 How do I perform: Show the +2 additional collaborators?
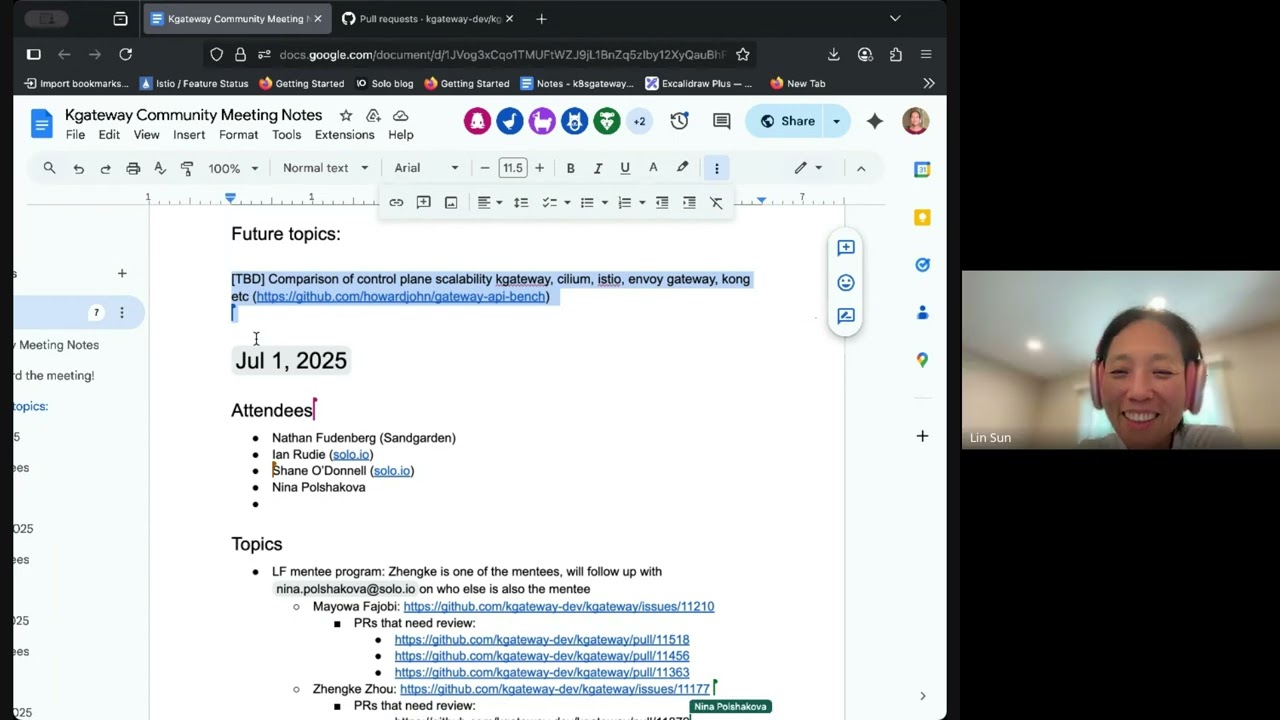(x=639, y=121)
